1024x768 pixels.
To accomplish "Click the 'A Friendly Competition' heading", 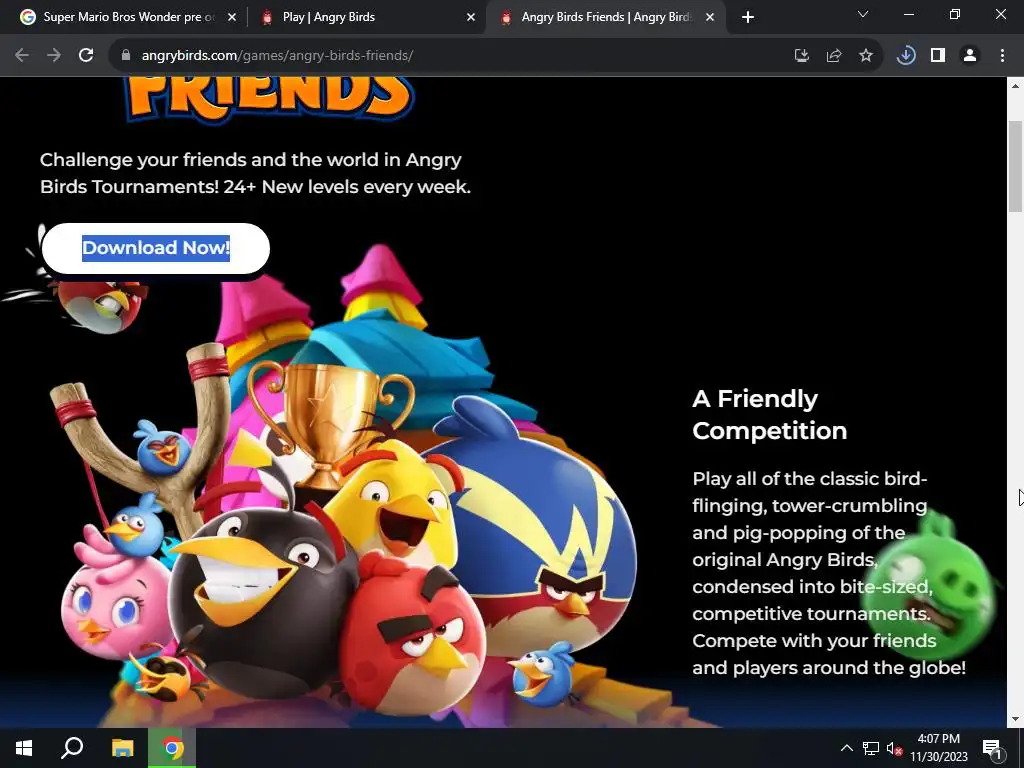I will point(769,415).
